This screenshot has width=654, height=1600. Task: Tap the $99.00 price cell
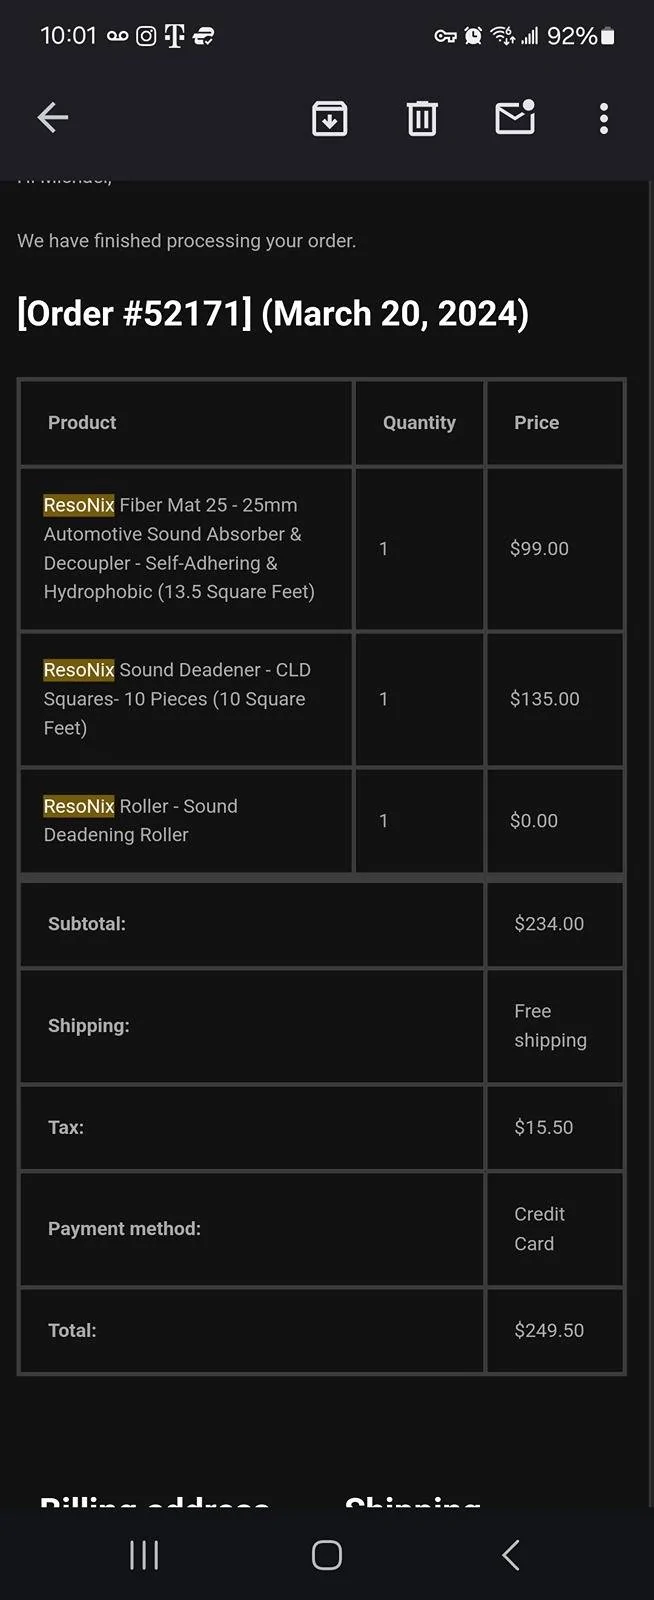539,549
